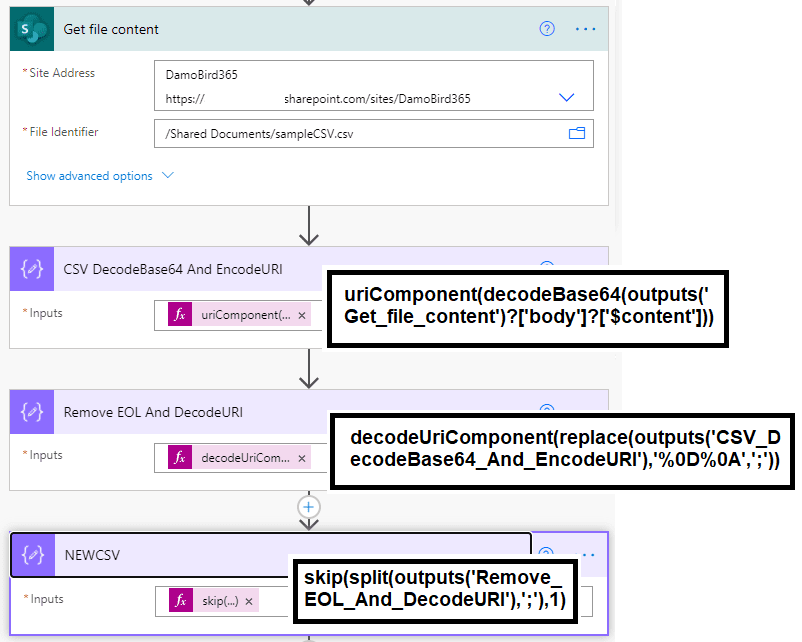Click the SharePoint icon on Get file content
This screenshot has width=802, height=642.
point(34,29)
